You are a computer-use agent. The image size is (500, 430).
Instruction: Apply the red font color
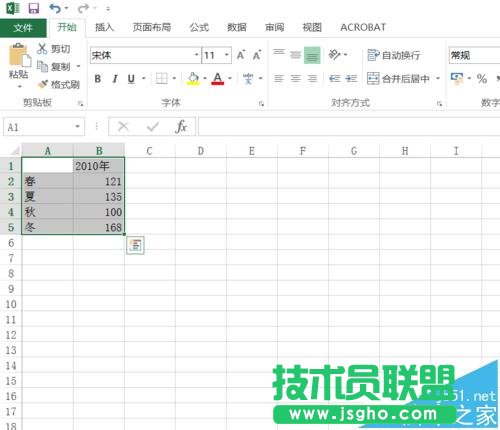218,79
